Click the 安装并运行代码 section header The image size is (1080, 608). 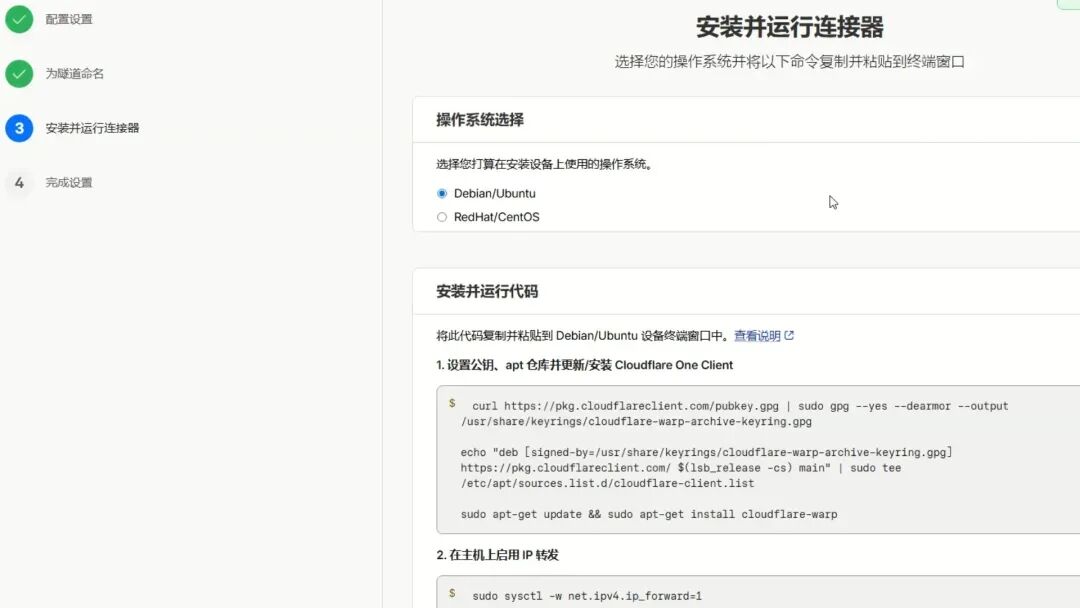(x=487, y=291)
